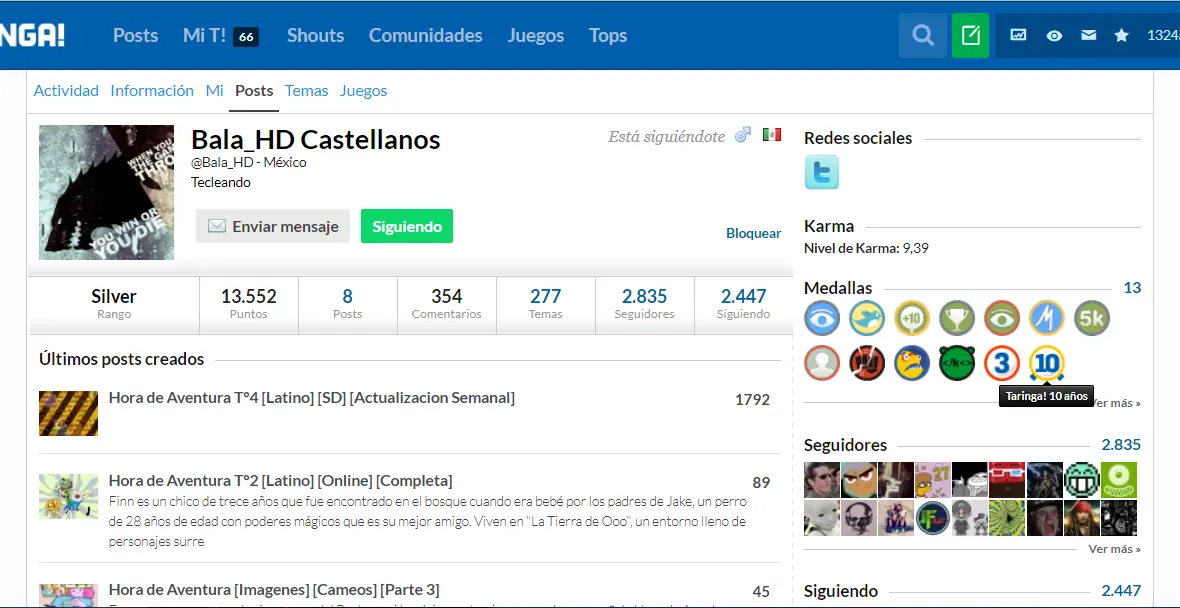Click the 354 Comentarios stat
1180x608 pixels.
click(x=447, y=304)
